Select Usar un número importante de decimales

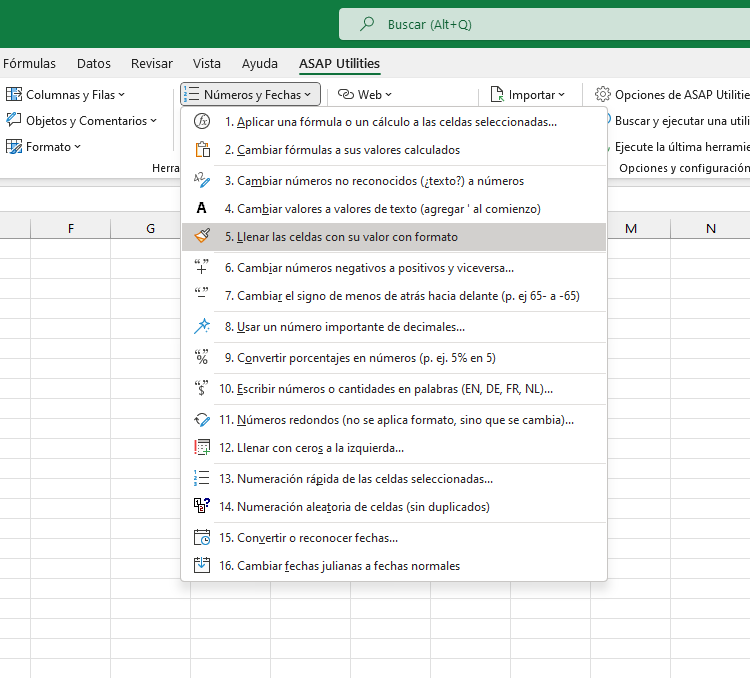coord(394,327)
